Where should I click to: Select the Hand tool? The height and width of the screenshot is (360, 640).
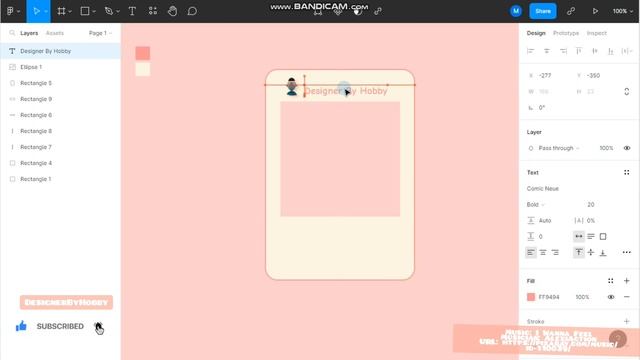(x=172, y=11)
